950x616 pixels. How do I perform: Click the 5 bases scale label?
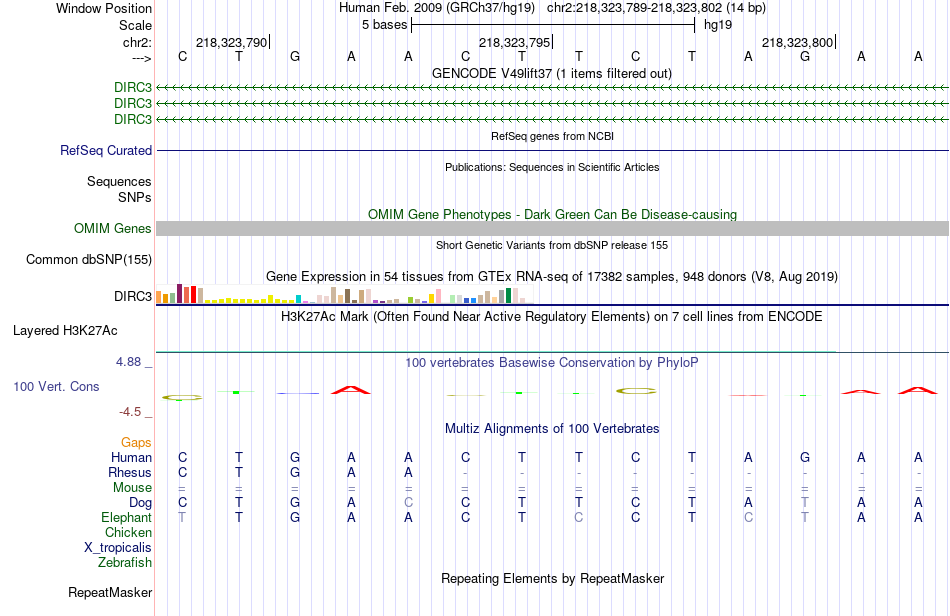coord(384,25)
